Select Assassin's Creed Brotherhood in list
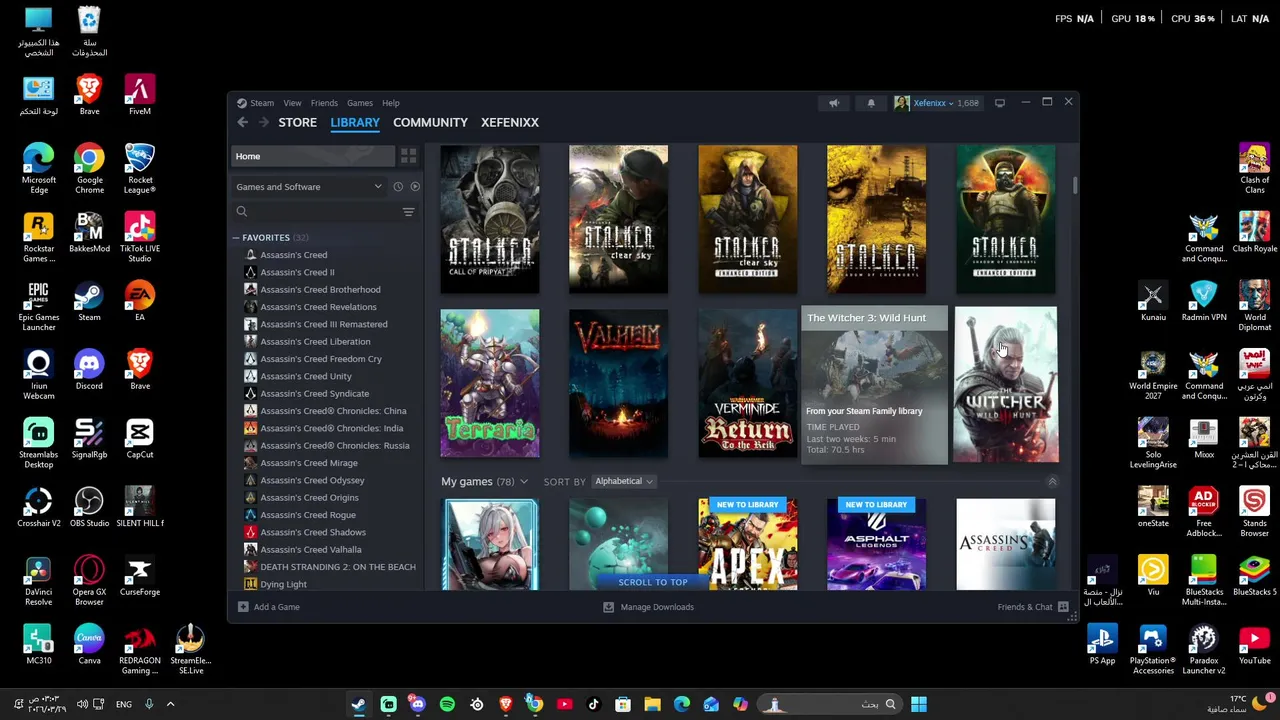The height and width of the screenshot is (720, 1280). (320, 290)
